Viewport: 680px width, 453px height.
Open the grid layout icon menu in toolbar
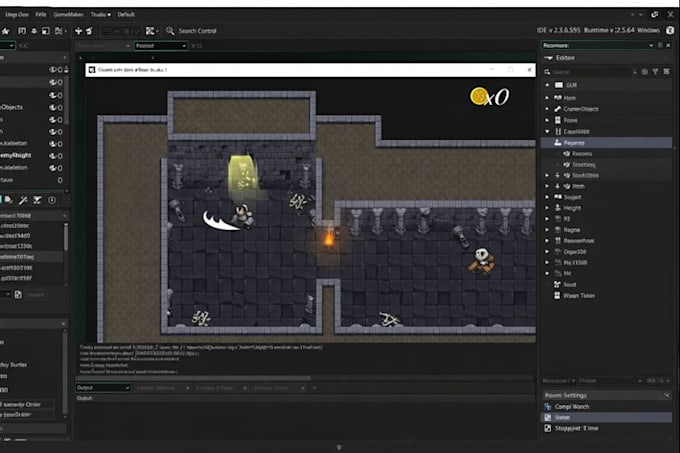[x=151, y=31]
